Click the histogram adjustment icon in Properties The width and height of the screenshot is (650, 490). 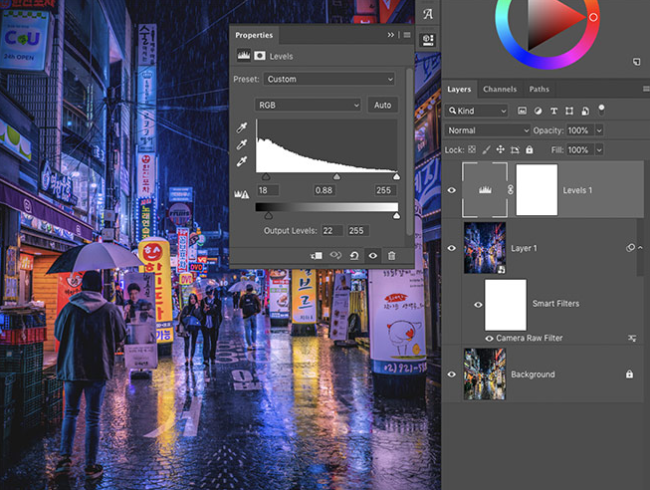(x=244, y=56)
